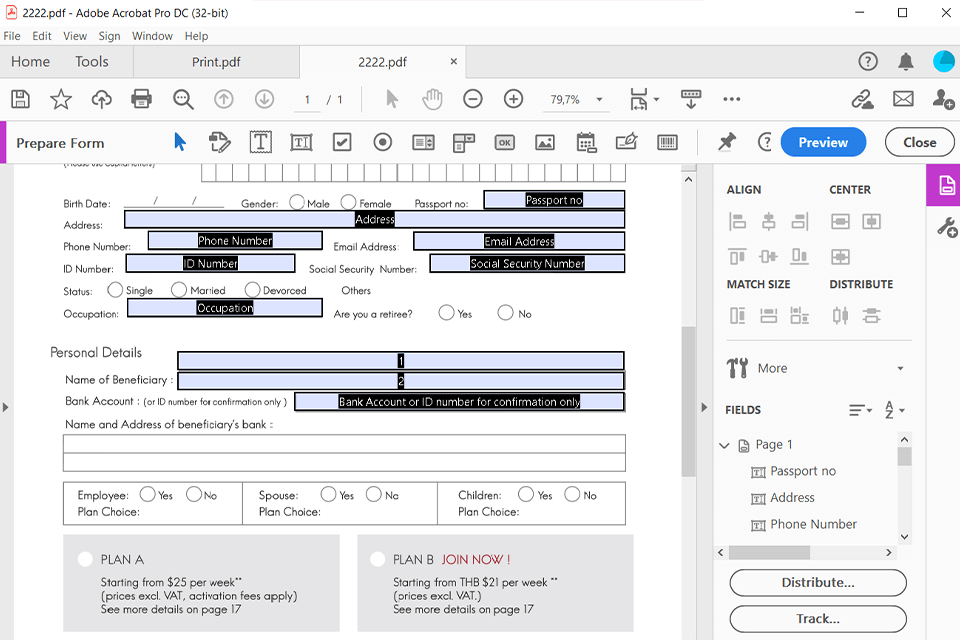Click the upload to cloud icon
Image resolution: width=960 pixels, height=640 pixels.
[102, 99]
